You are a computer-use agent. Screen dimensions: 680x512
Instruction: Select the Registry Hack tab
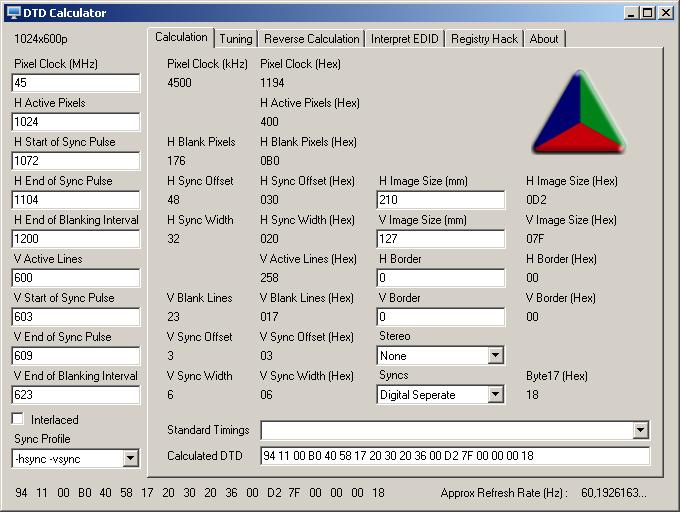click(484, 39)
